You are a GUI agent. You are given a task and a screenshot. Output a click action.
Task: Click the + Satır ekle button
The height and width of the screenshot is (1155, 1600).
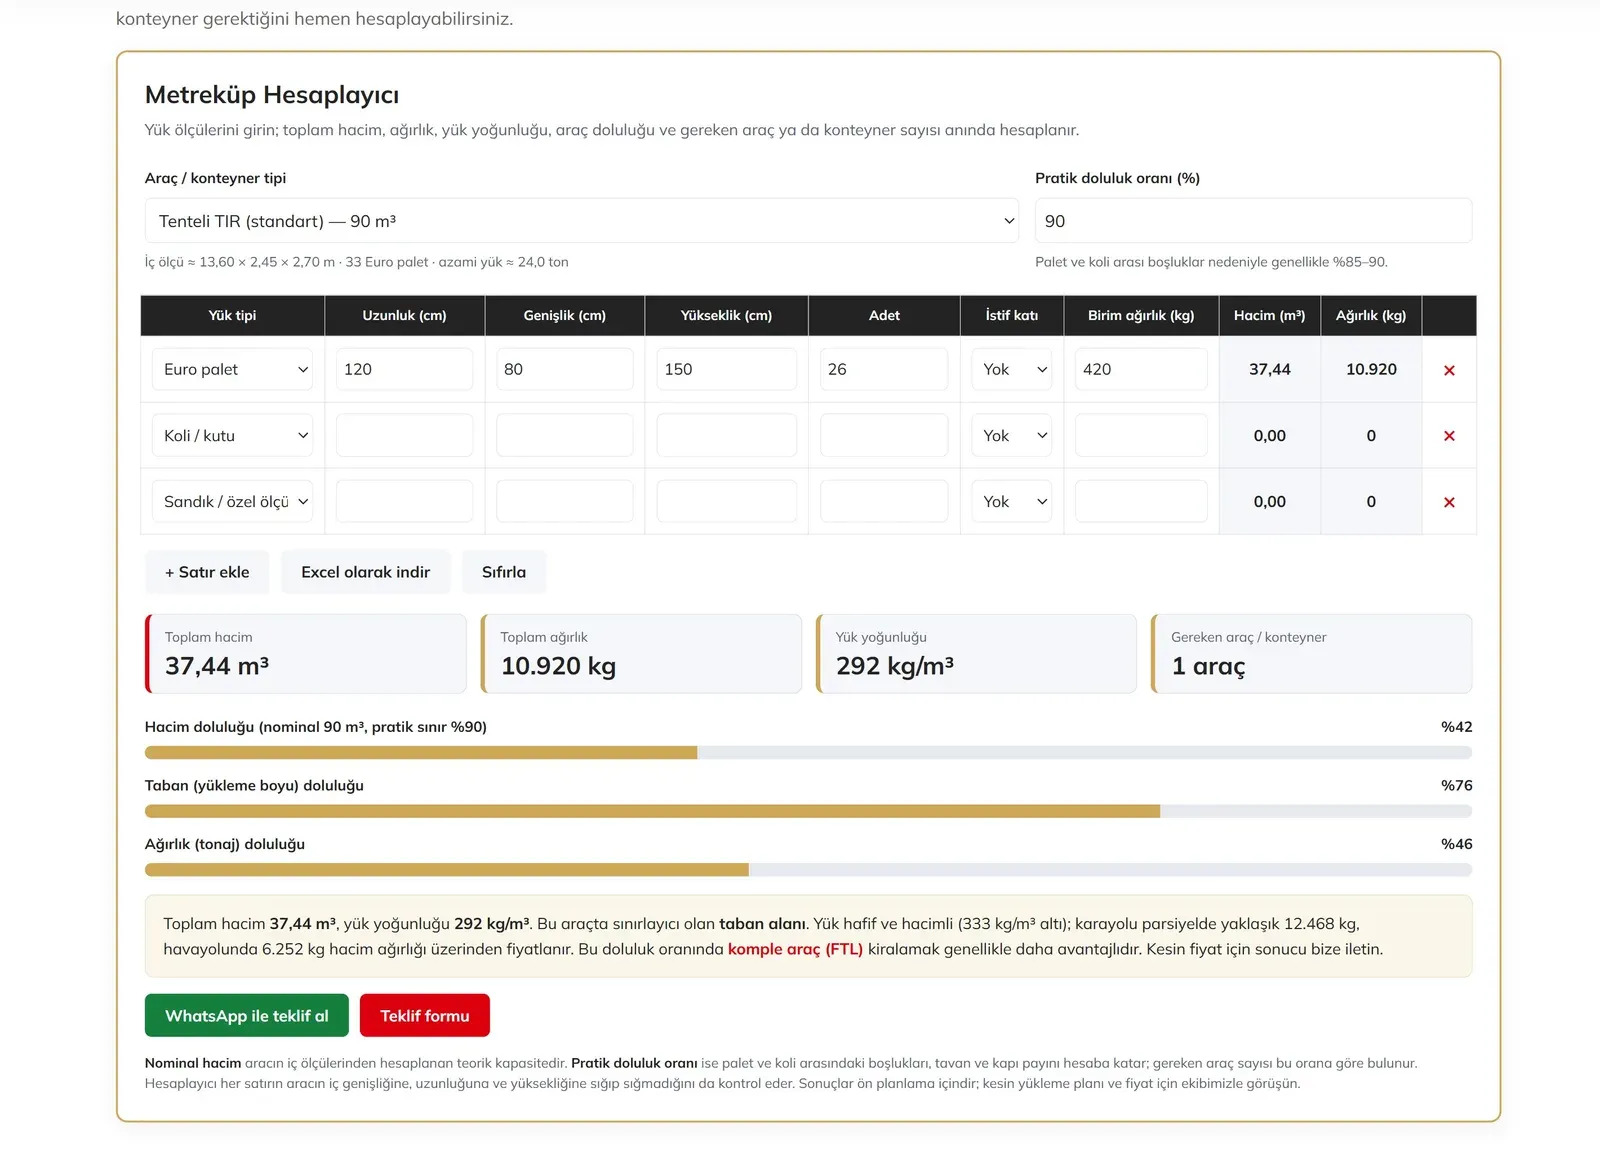pyautogui.click(x=207, y=572)
